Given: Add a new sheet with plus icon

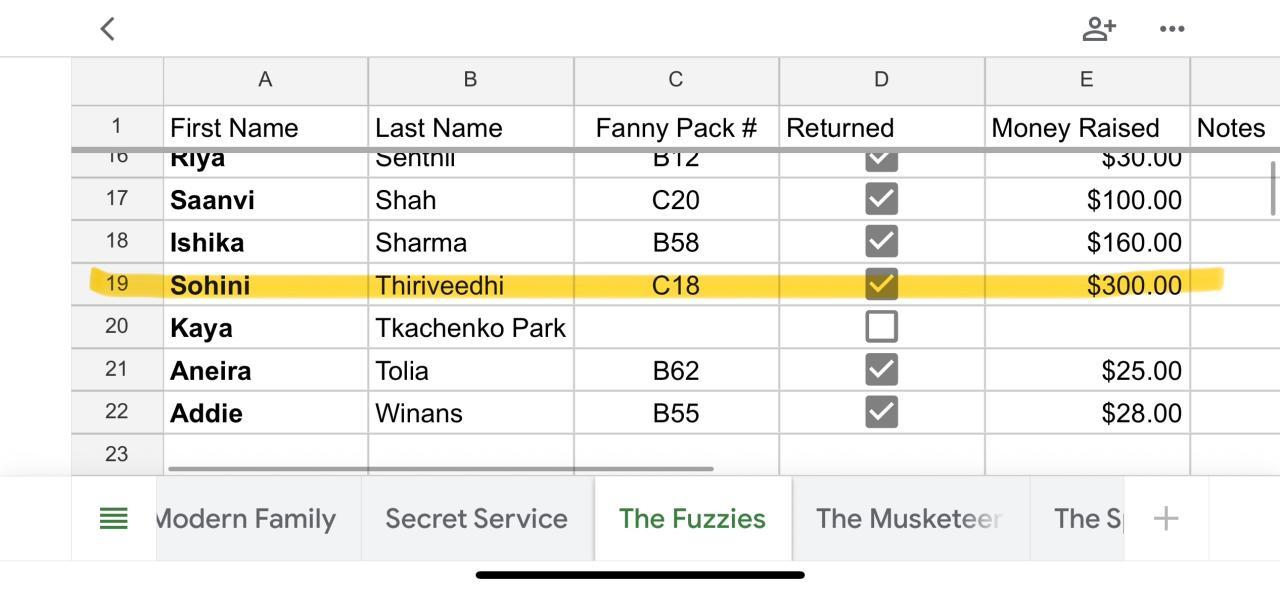Looking at the screenshot, I should (1165, 518).
